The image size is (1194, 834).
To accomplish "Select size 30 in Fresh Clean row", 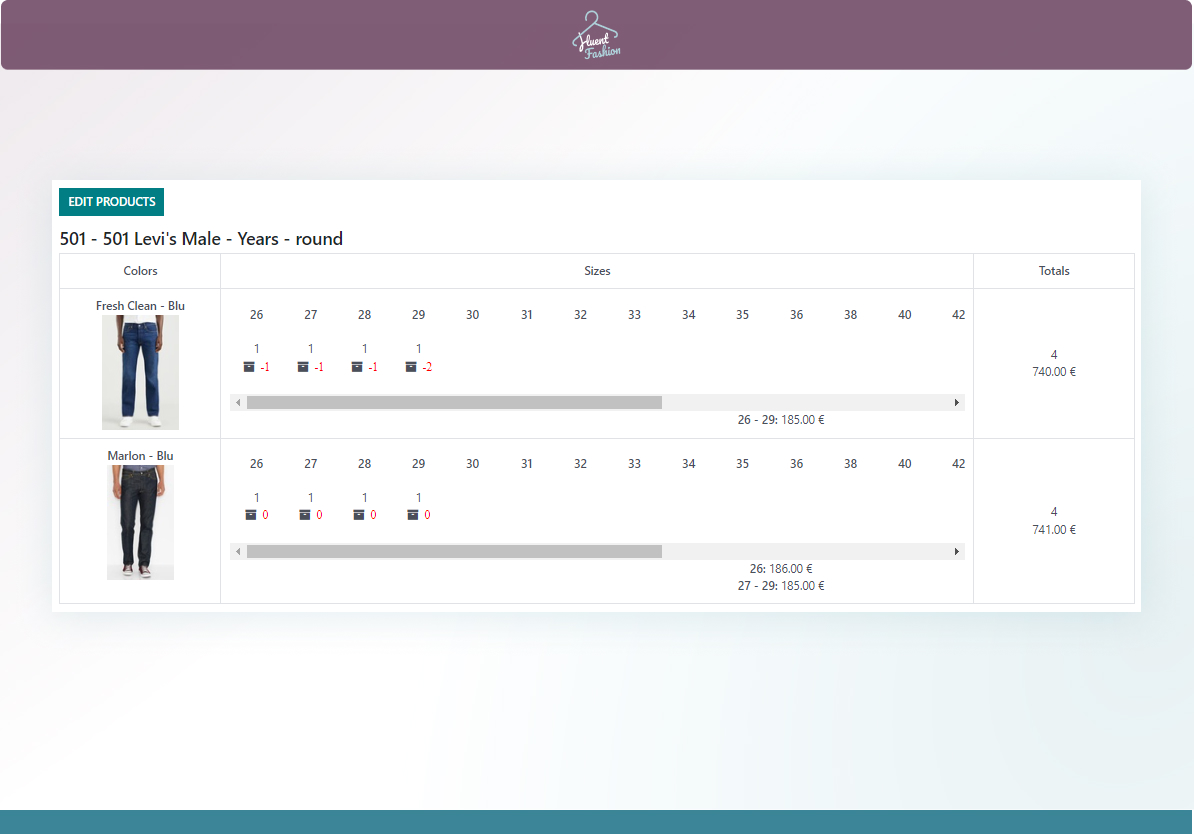I will coord(472,315).
